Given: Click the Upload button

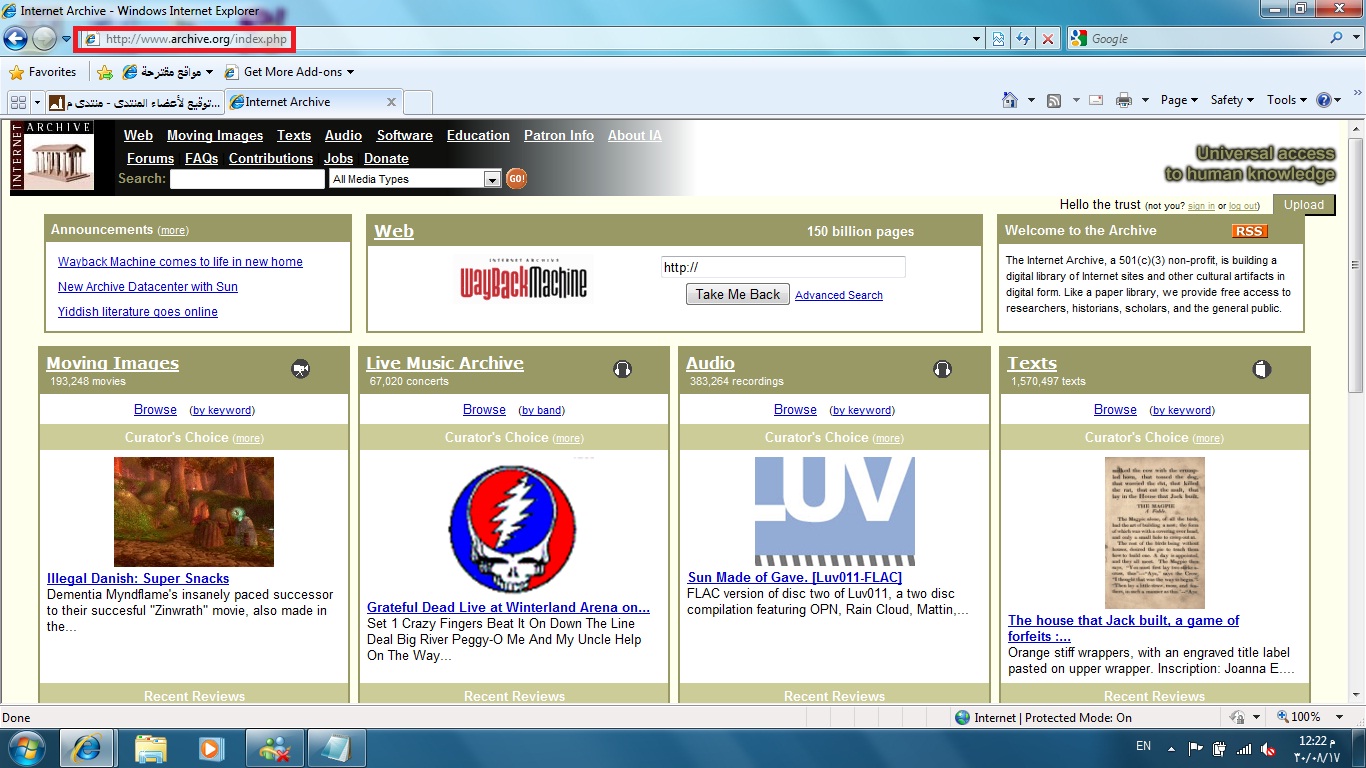Looking at the screenshot, I should [x=1304, y=205].
